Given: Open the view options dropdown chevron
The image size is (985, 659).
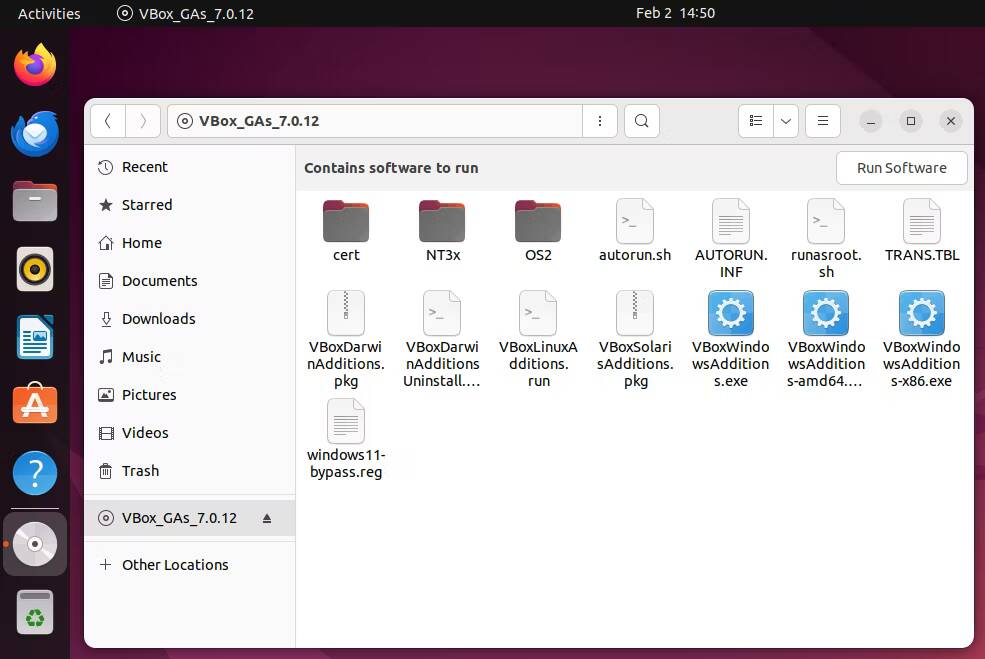Looking at the screenshot, I should click(786, 120).
